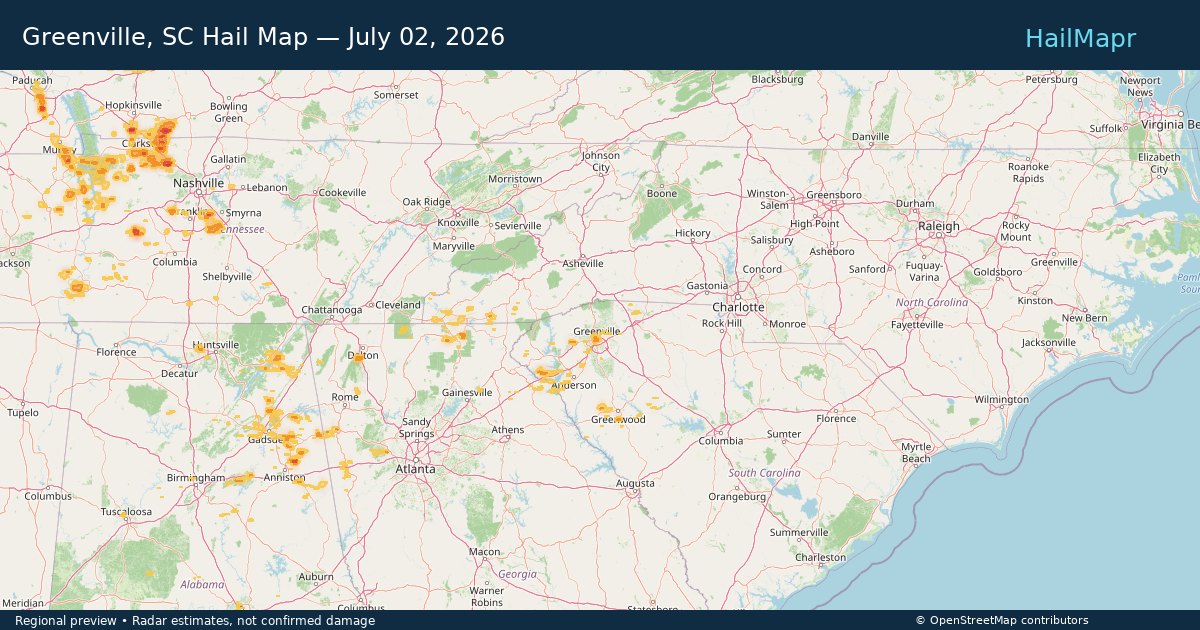The height and width of the screenshot is (630, 1200).
Task: Click the Cookeville city label
Action: coord(343,193)
